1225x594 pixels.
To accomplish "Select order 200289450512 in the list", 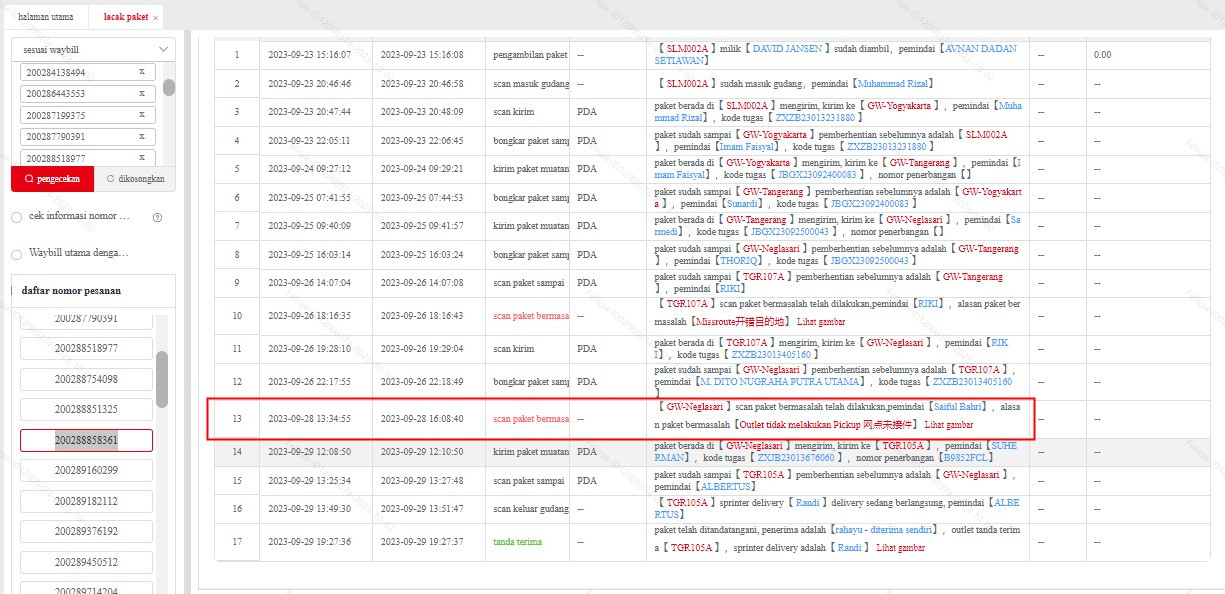I will (x=86, y=562).
